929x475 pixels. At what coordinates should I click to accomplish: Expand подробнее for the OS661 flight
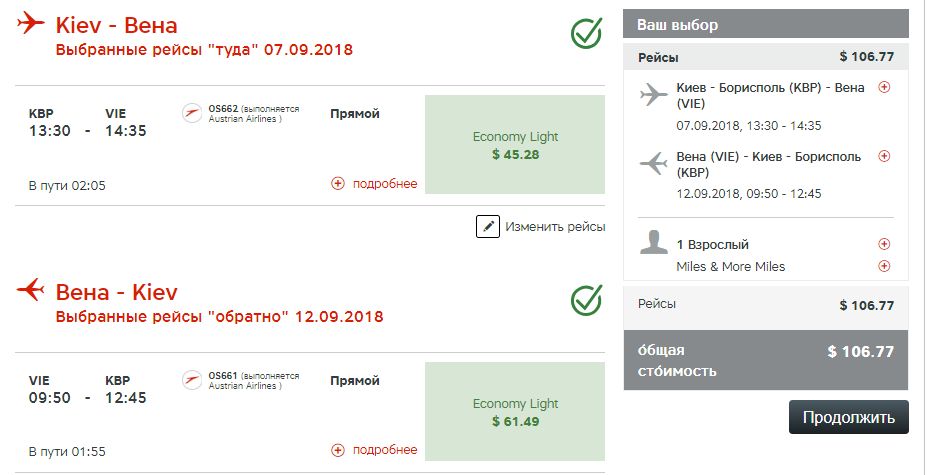[x=374, y=451]
